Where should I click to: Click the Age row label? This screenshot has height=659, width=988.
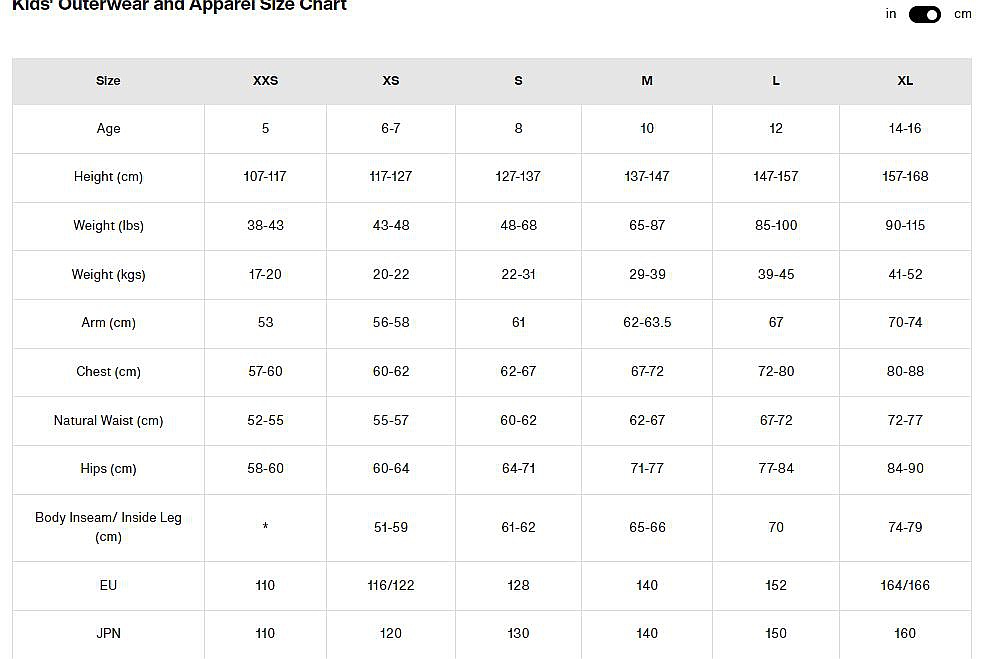tap(108, 128)
